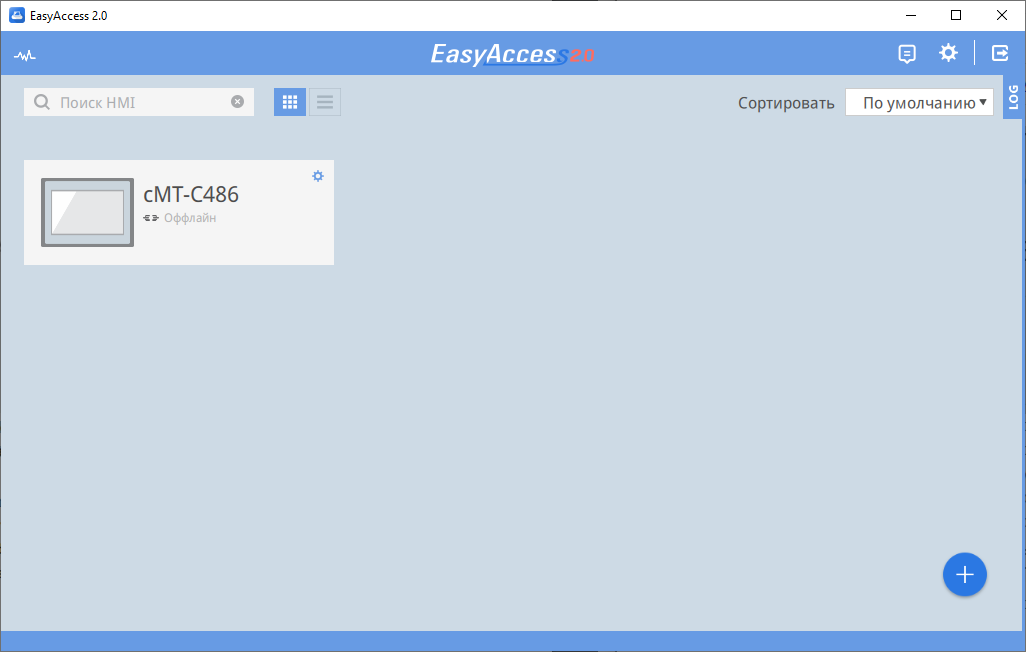Switch to list view

pyautogui.click(x=325, y=102)
